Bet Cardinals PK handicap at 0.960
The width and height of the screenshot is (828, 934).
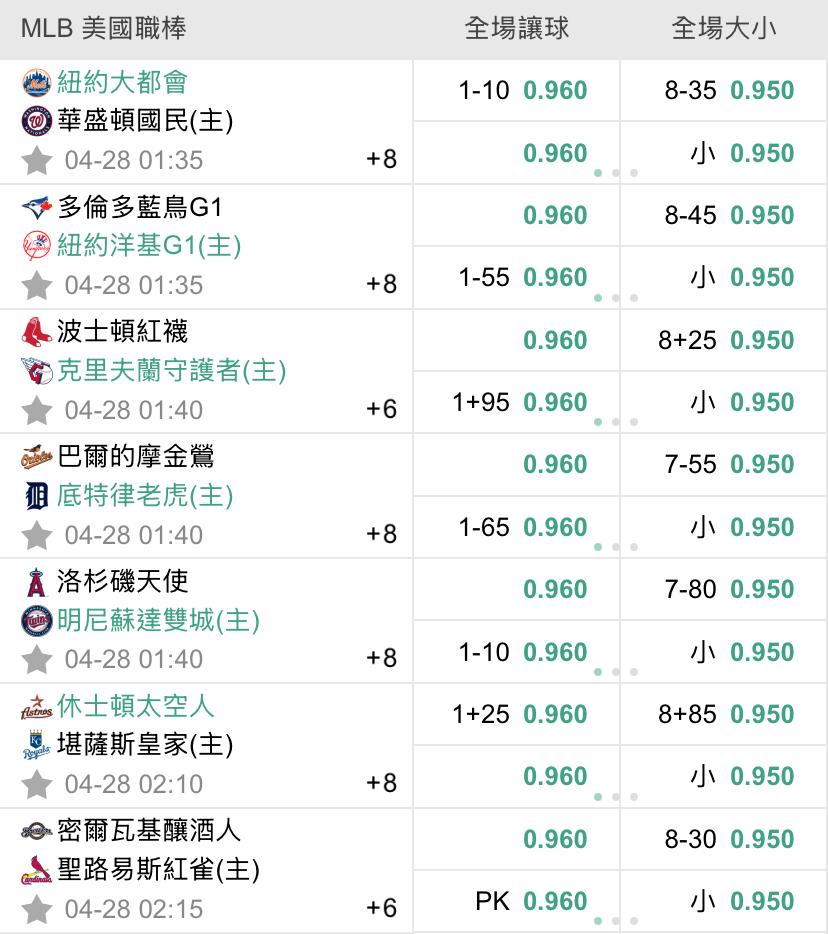tap(516, 901)
